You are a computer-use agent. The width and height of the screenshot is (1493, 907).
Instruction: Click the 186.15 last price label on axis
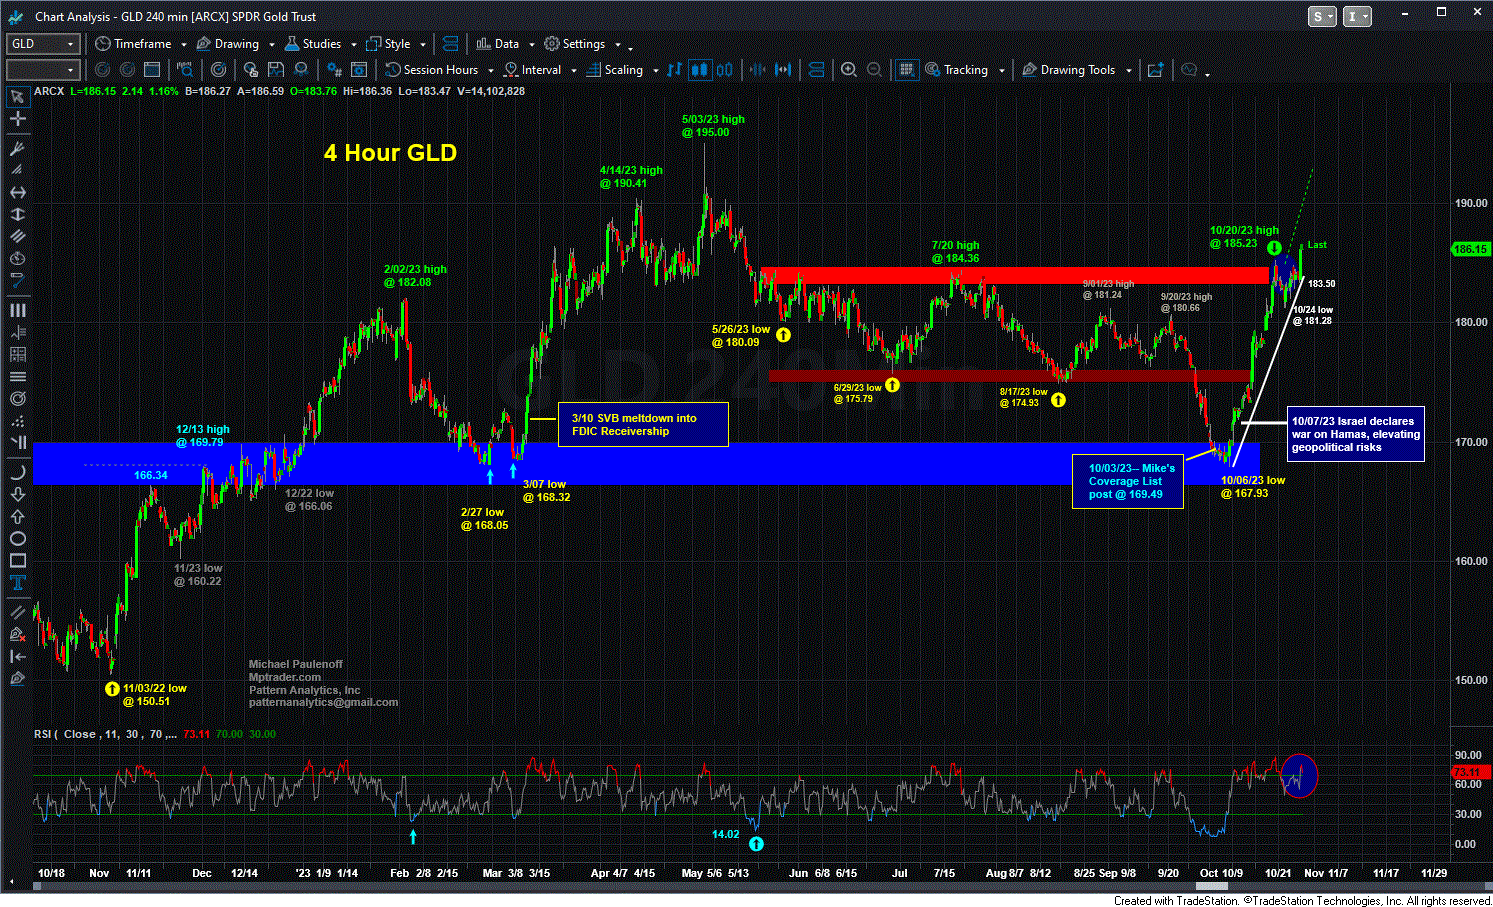(1470, 249)
